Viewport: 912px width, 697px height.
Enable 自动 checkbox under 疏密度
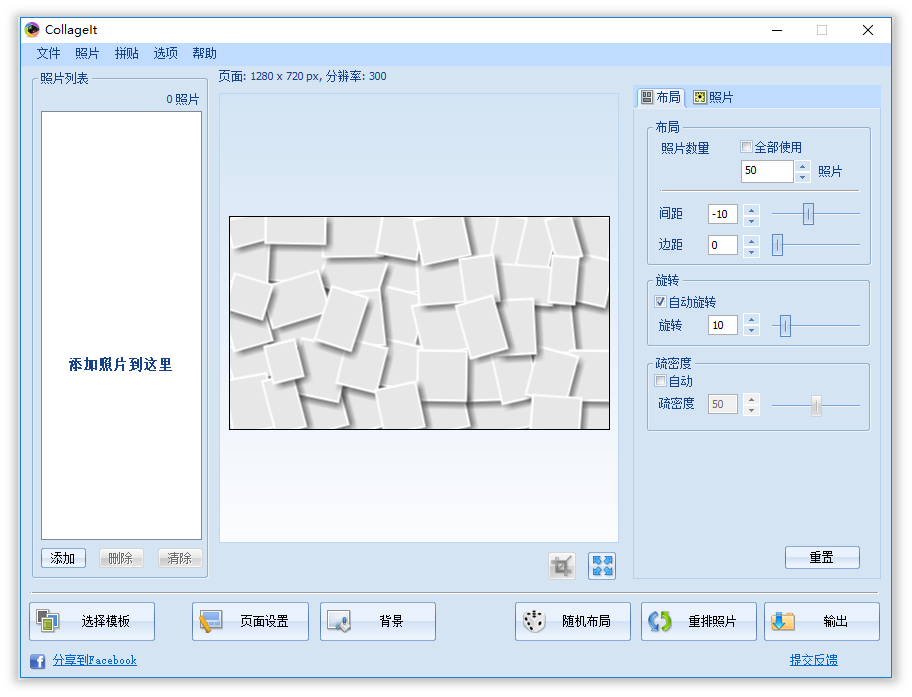click(660, 381)
